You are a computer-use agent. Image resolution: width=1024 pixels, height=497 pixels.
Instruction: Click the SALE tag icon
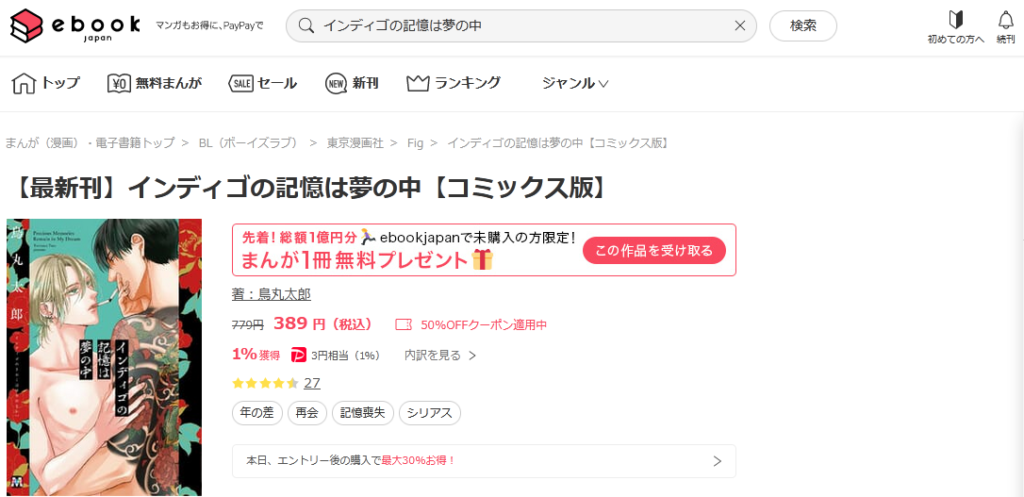(x=240, y=83)
